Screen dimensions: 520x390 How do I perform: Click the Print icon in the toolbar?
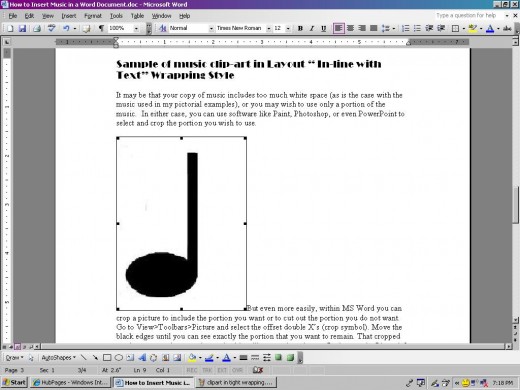pyautogui.click(x=37, y=28)
